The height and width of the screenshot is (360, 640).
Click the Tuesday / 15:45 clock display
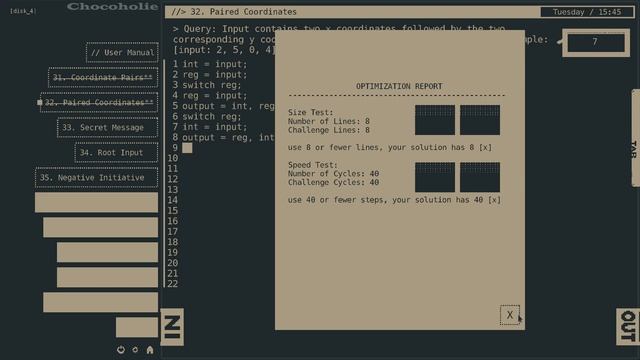tap(587, 12)
